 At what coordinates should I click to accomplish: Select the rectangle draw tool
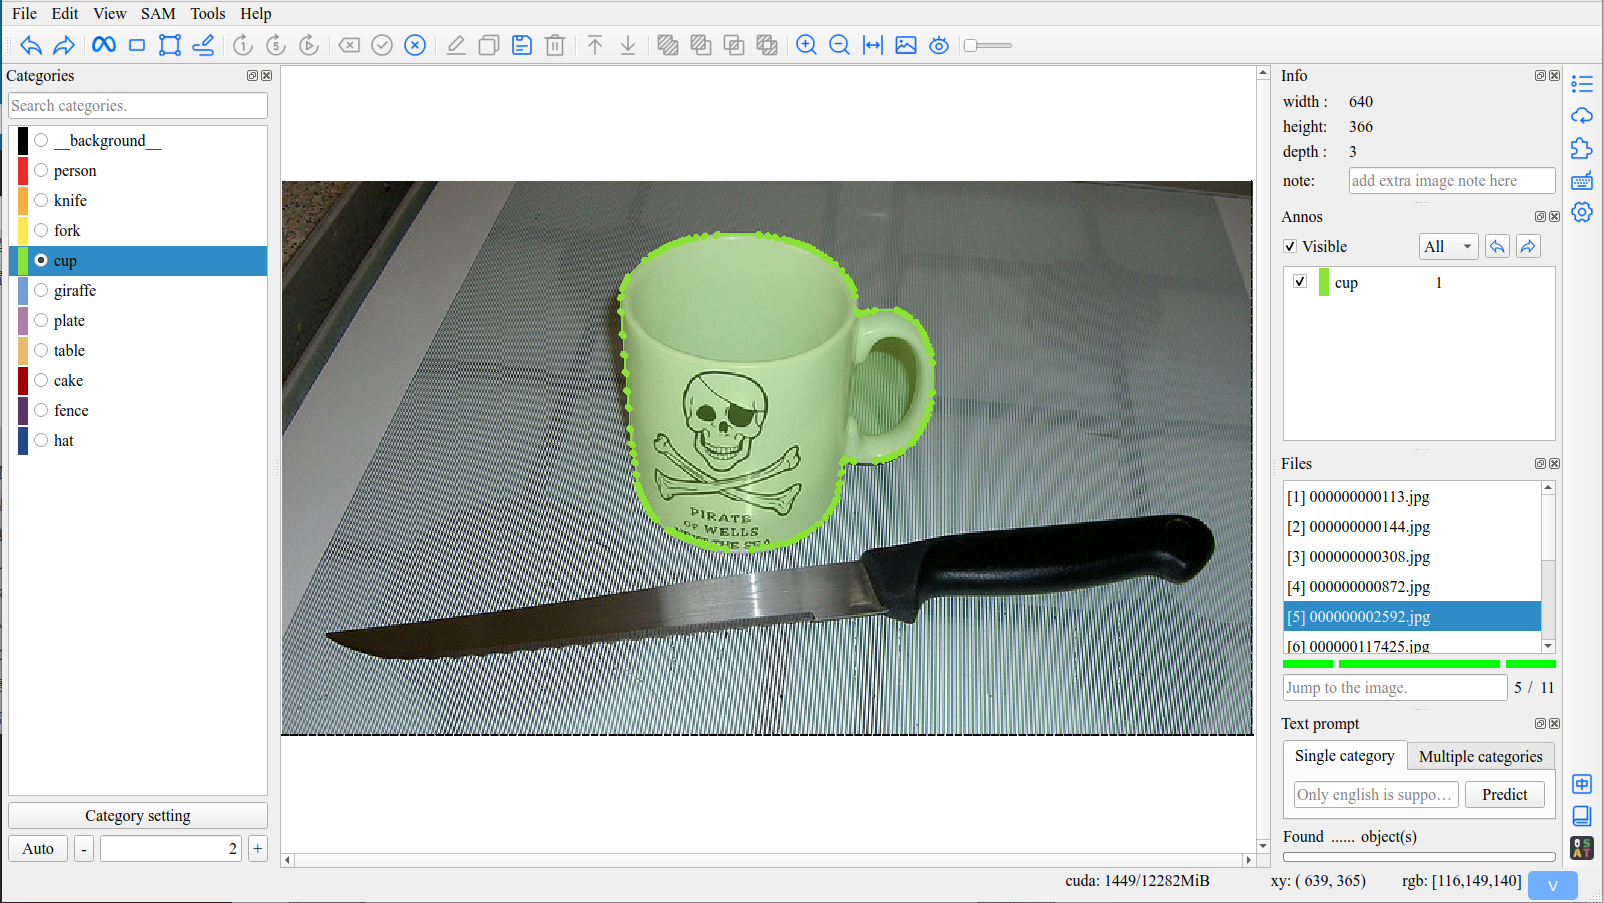click(x=137, y=45)
